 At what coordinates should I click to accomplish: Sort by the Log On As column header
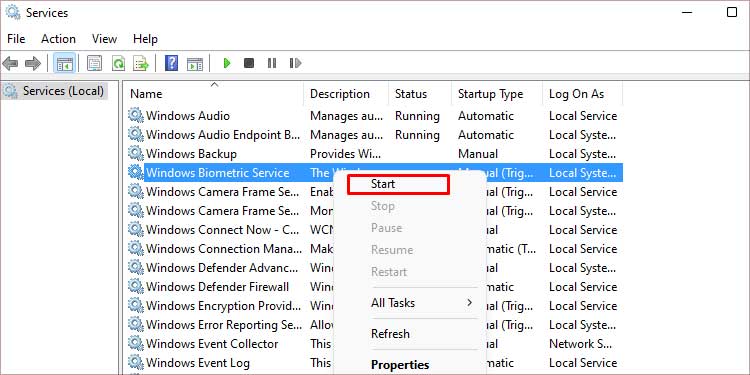582,94
